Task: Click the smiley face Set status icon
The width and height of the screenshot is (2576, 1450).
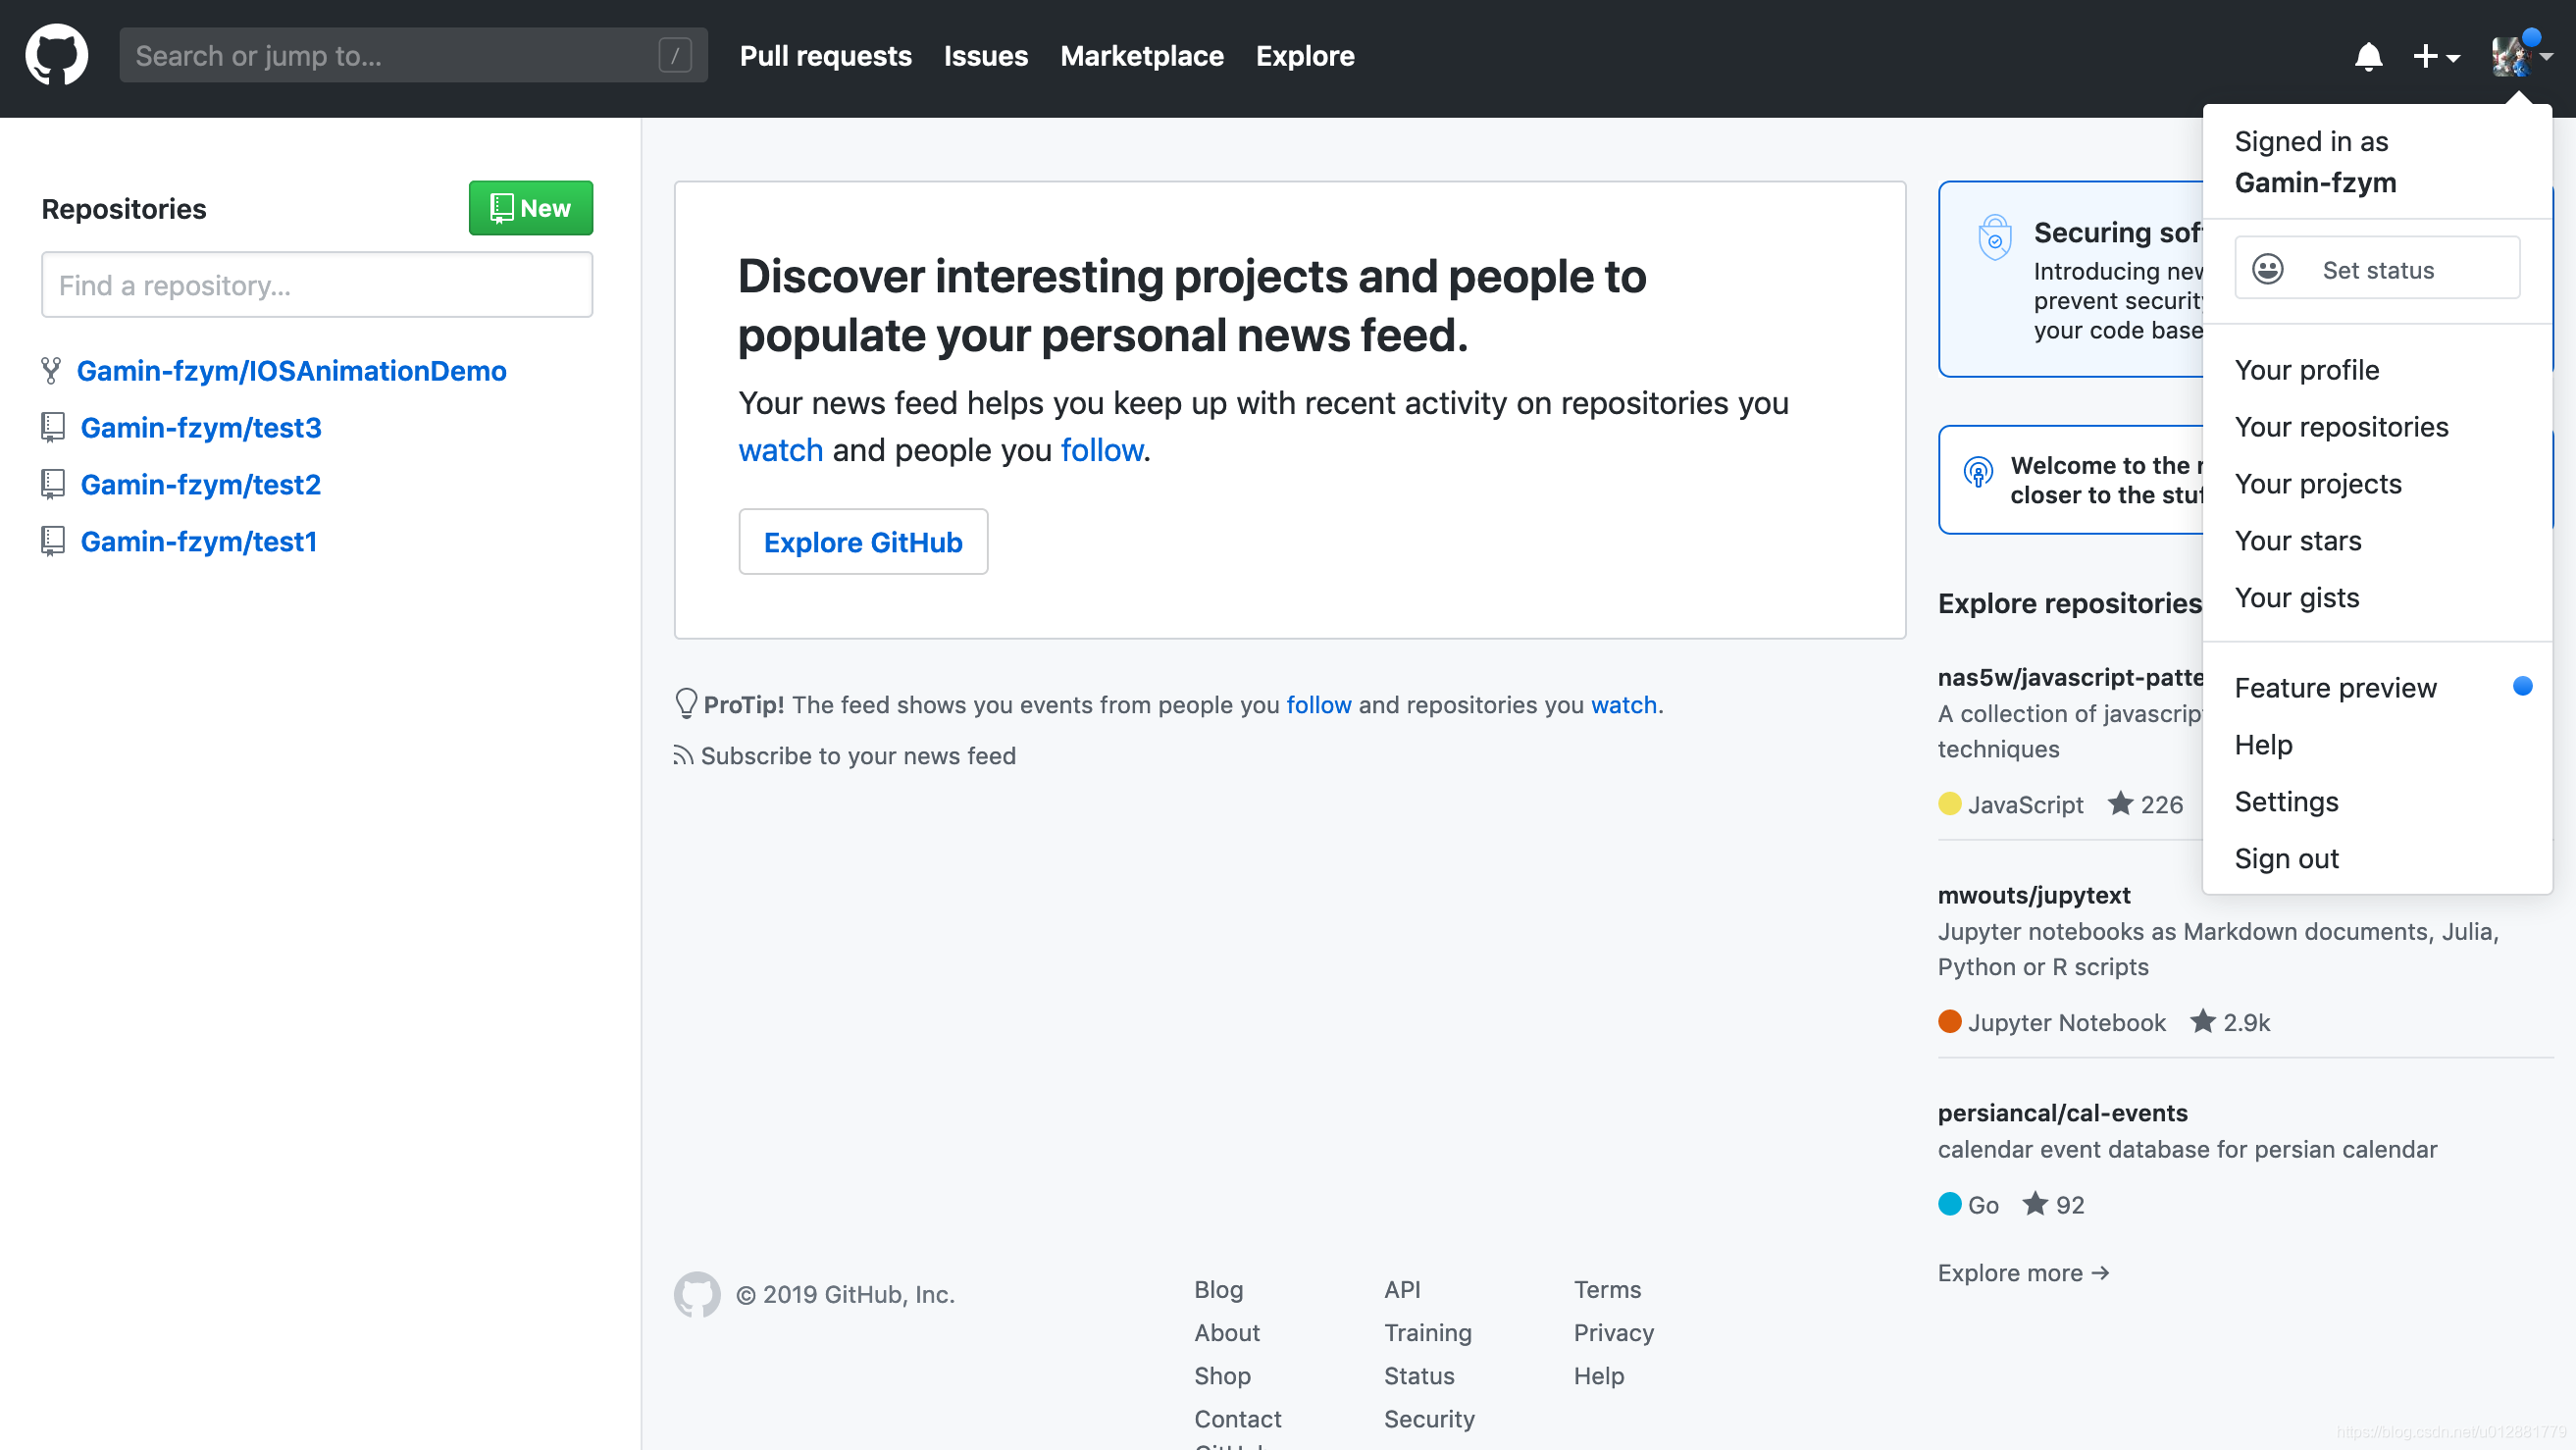Action: pos(2268,269)
